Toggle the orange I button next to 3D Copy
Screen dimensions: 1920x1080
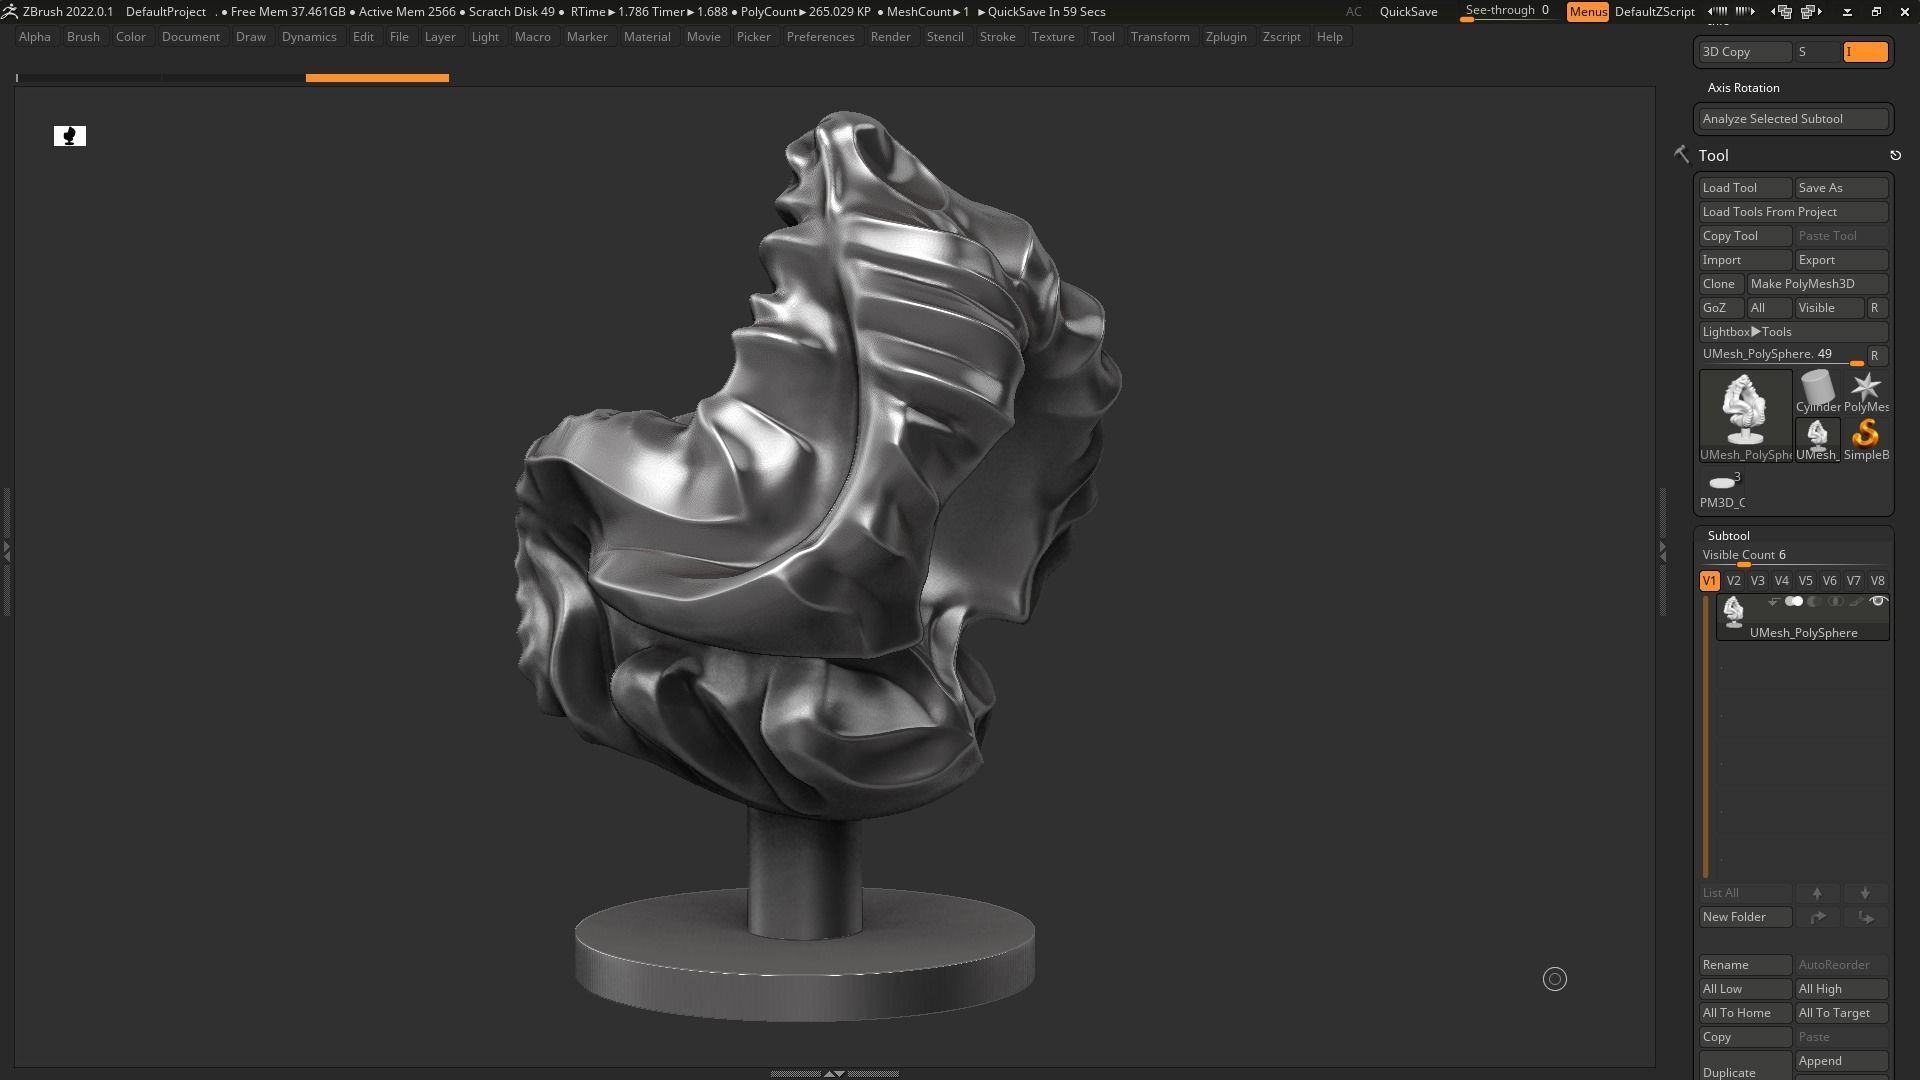tap(1865, 52)
